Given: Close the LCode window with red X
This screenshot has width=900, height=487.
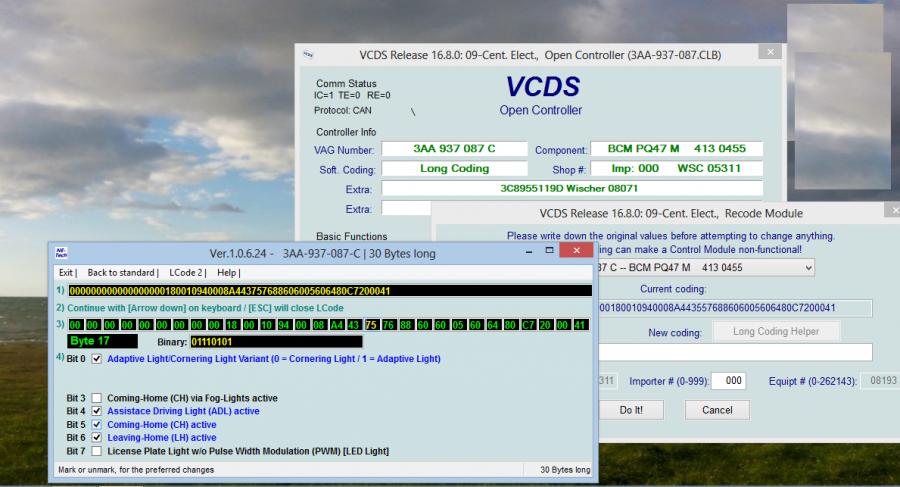Looking at the screenshot, I should pyautogui.click(x=578, y=253).
